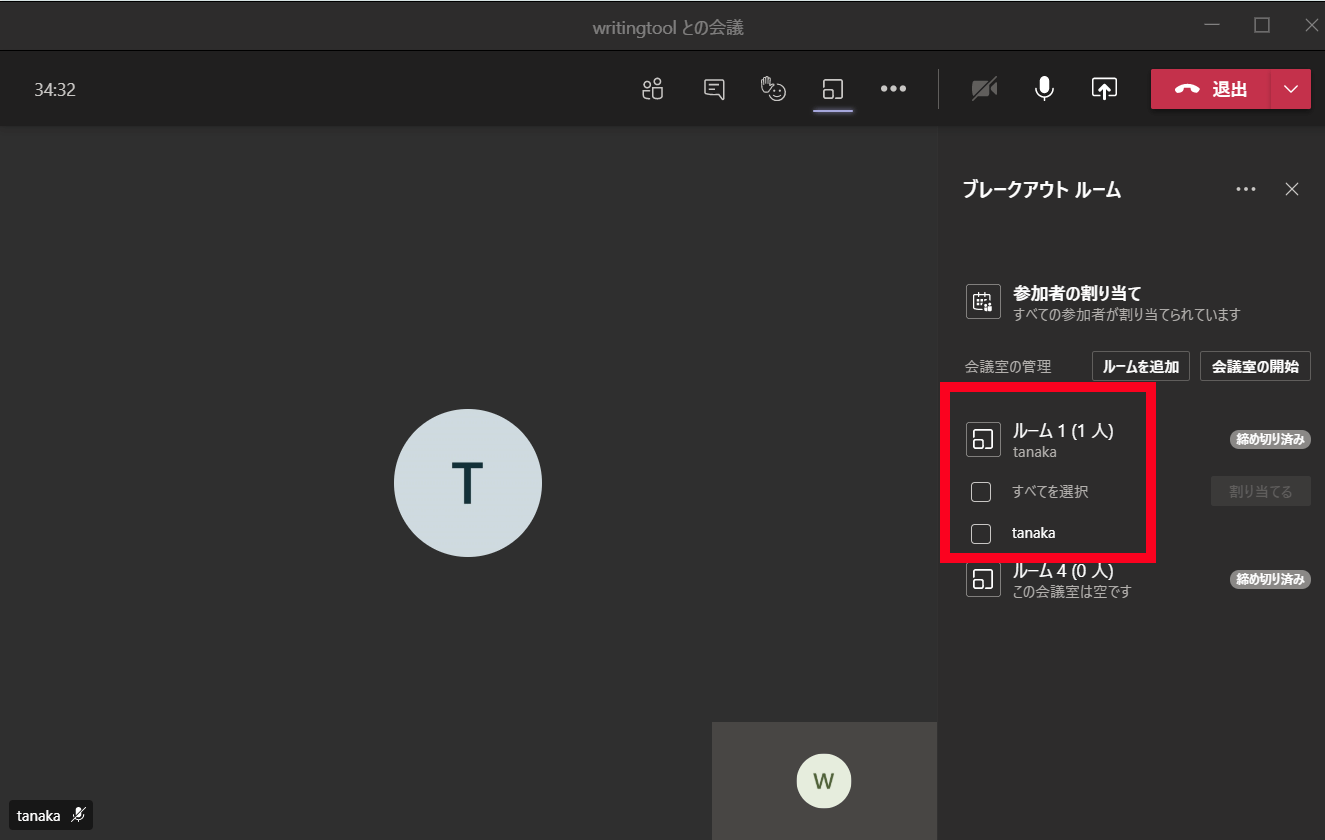Click the 会議室の開始 button
Viewport: 1325px width, 840px height.
1254,367
